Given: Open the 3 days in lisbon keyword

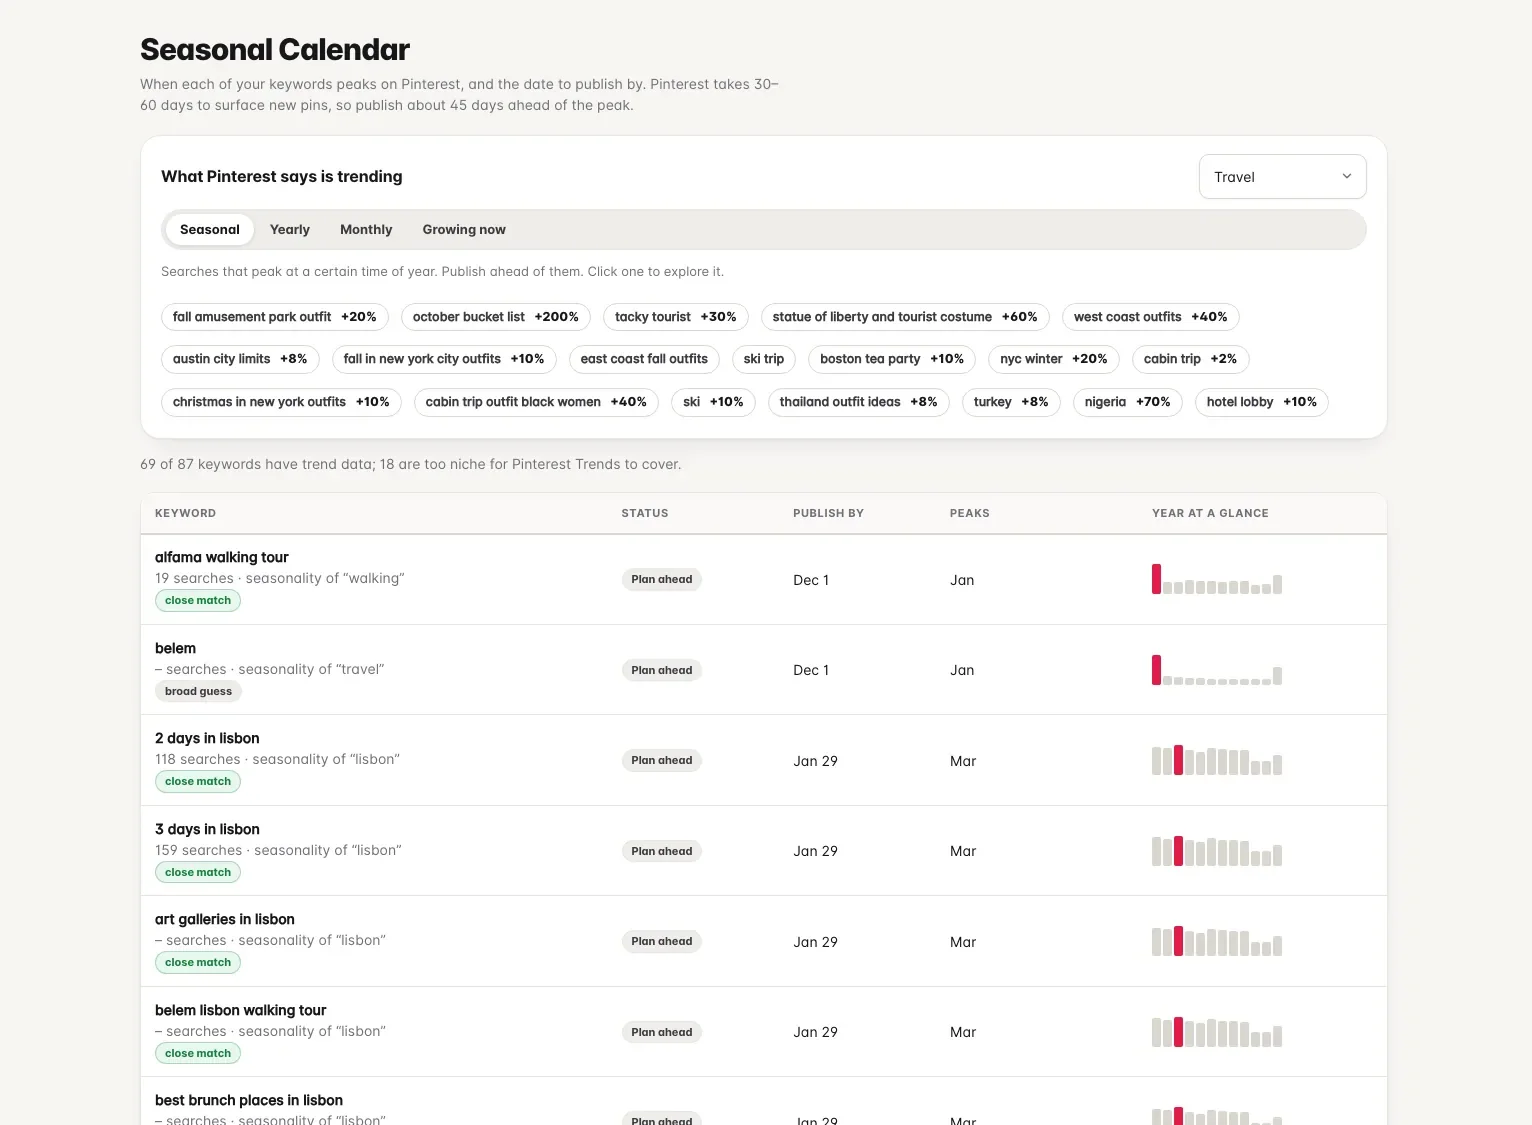Looking at the screenshot, I should click(x=207, y=829).
